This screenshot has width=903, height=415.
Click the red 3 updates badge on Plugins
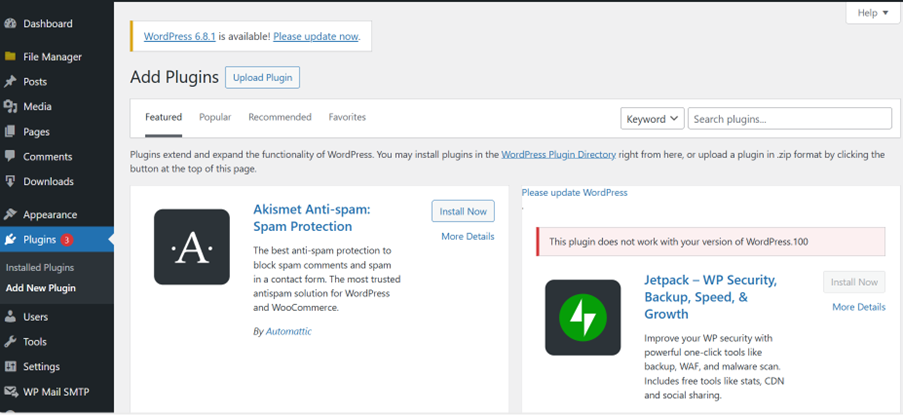[x=66, y=240]
